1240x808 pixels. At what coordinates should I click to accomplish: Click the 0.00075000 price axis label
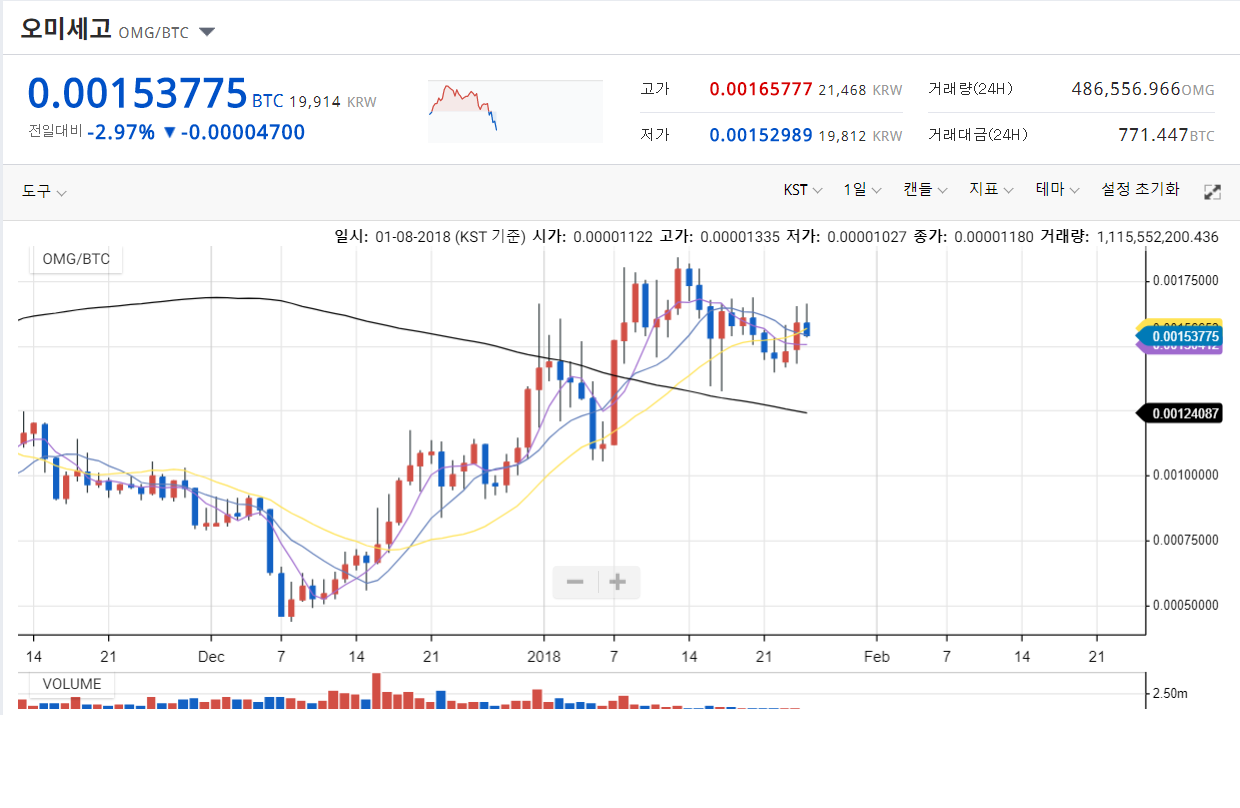click(x=1185, y=541)
